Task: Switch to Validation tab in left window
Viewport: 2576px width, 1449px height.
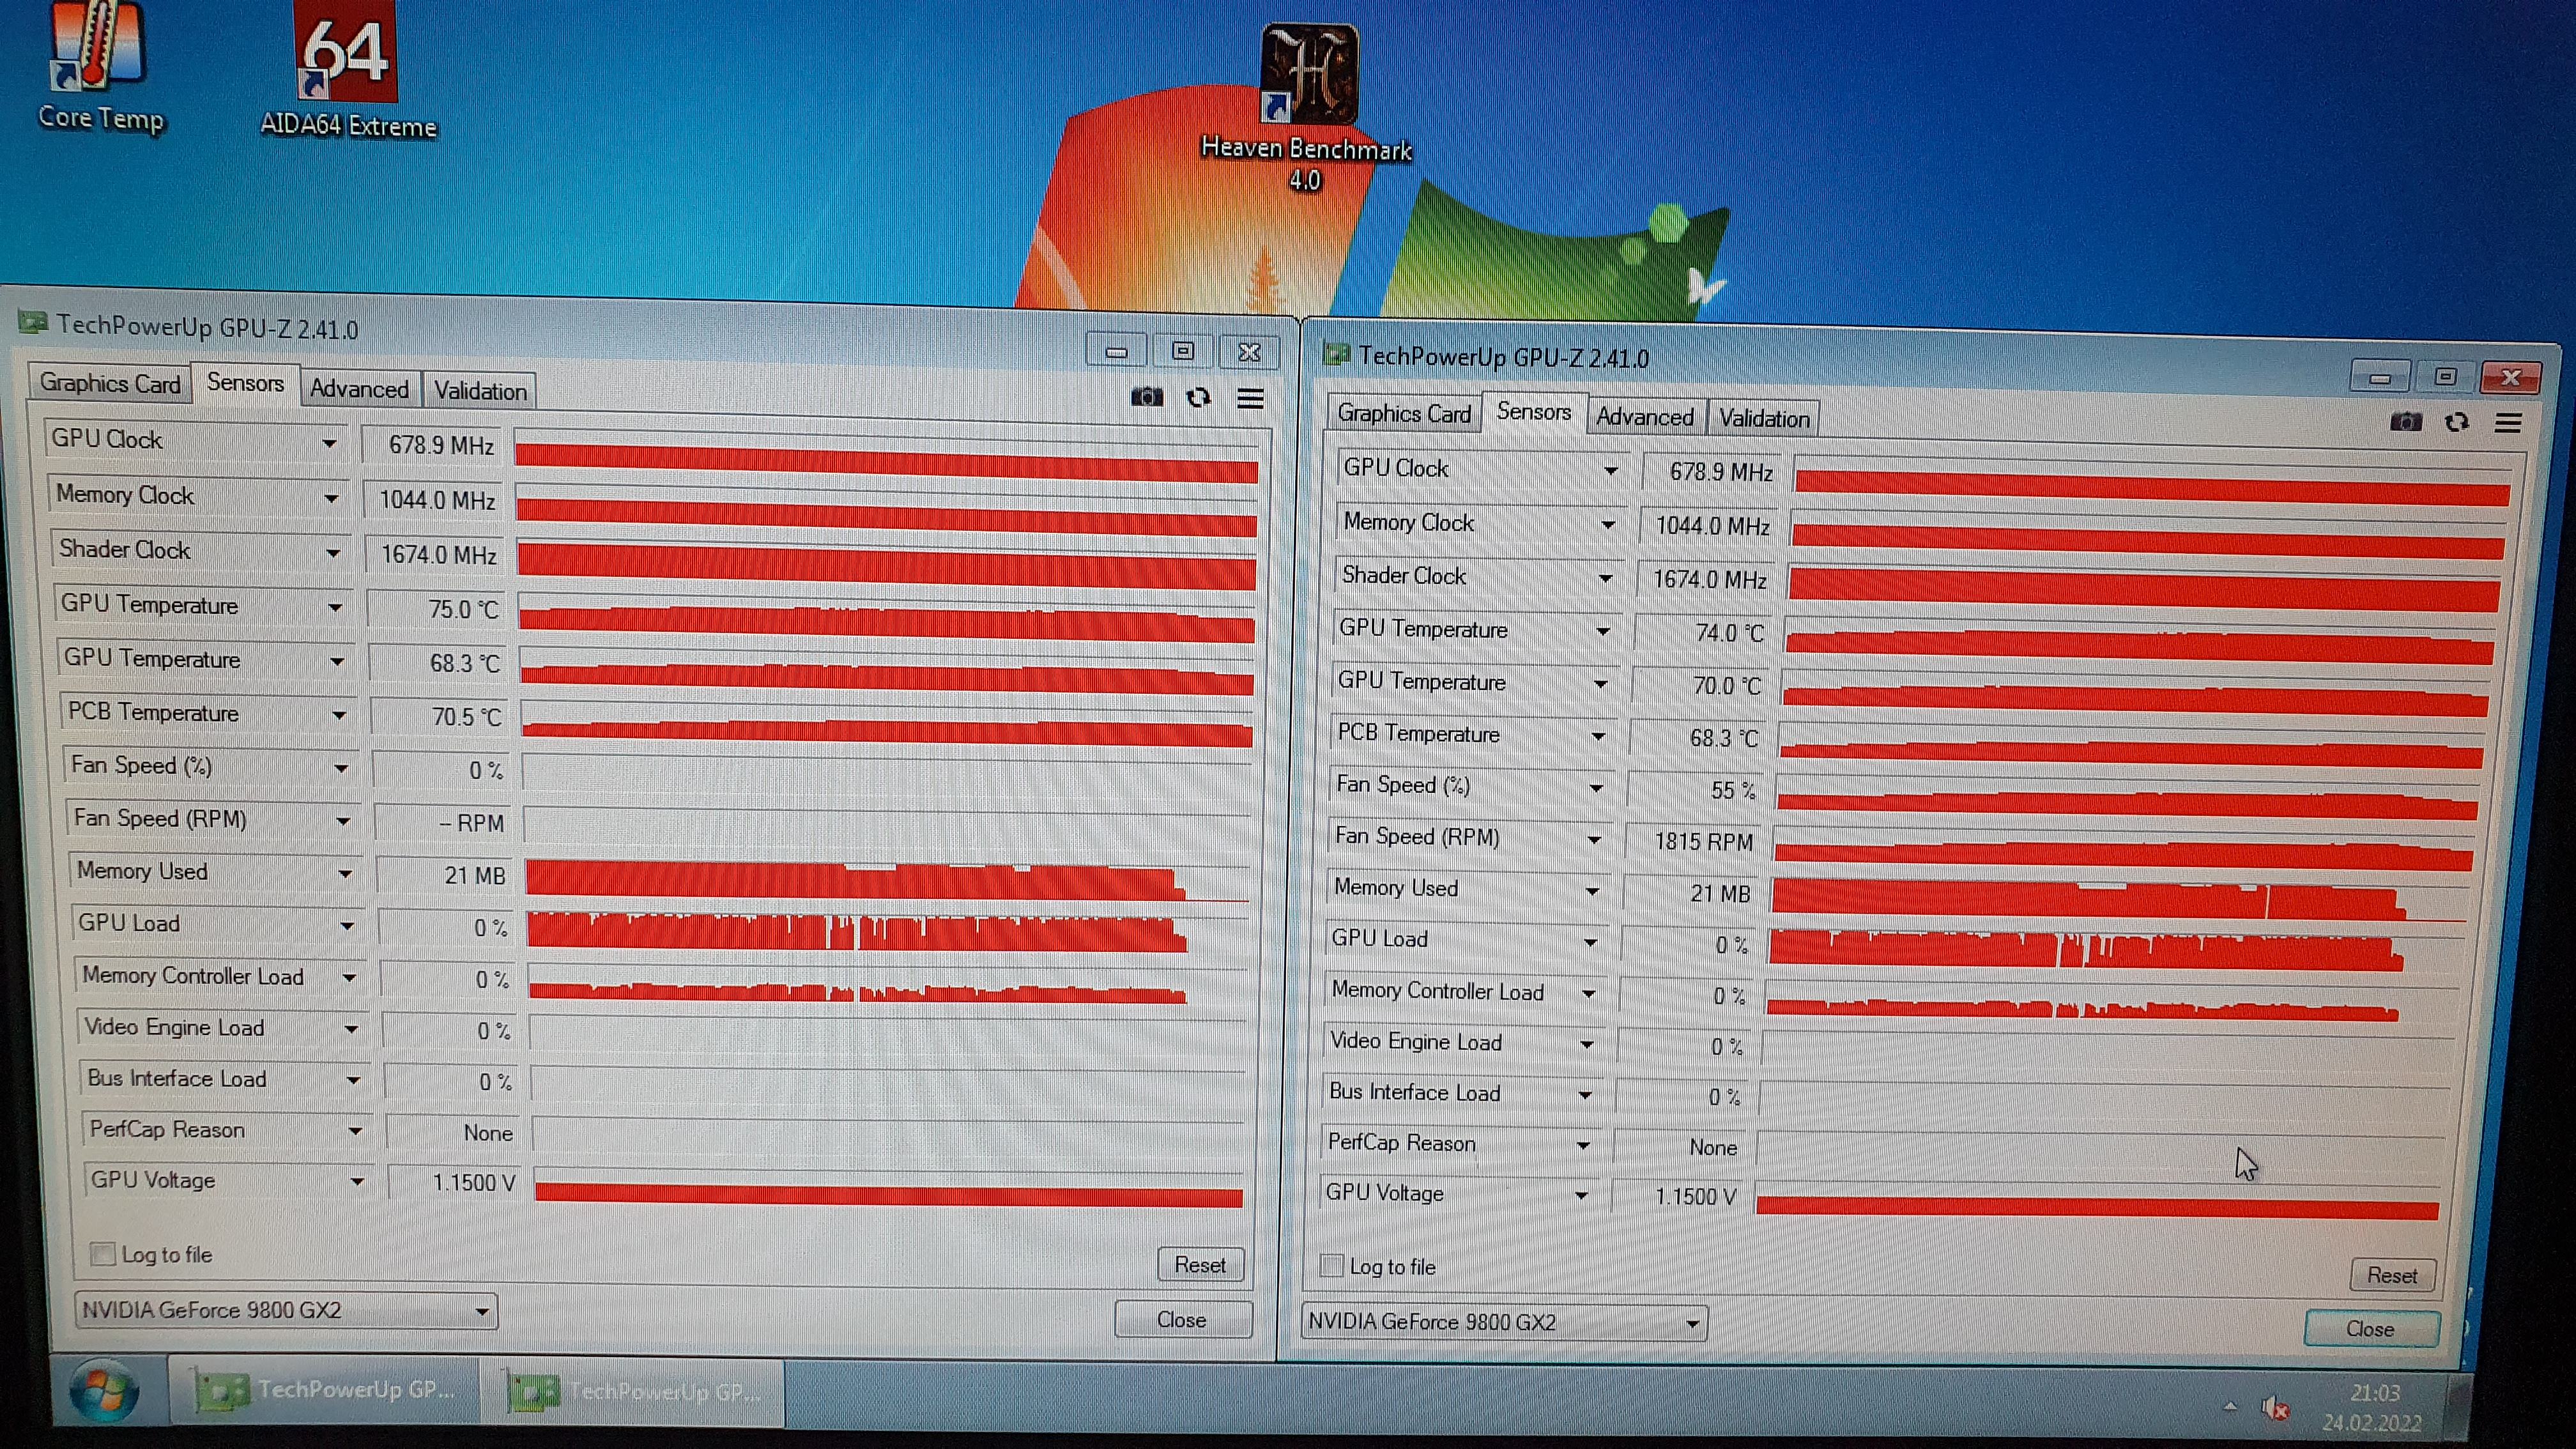Action: click(480, 391)
